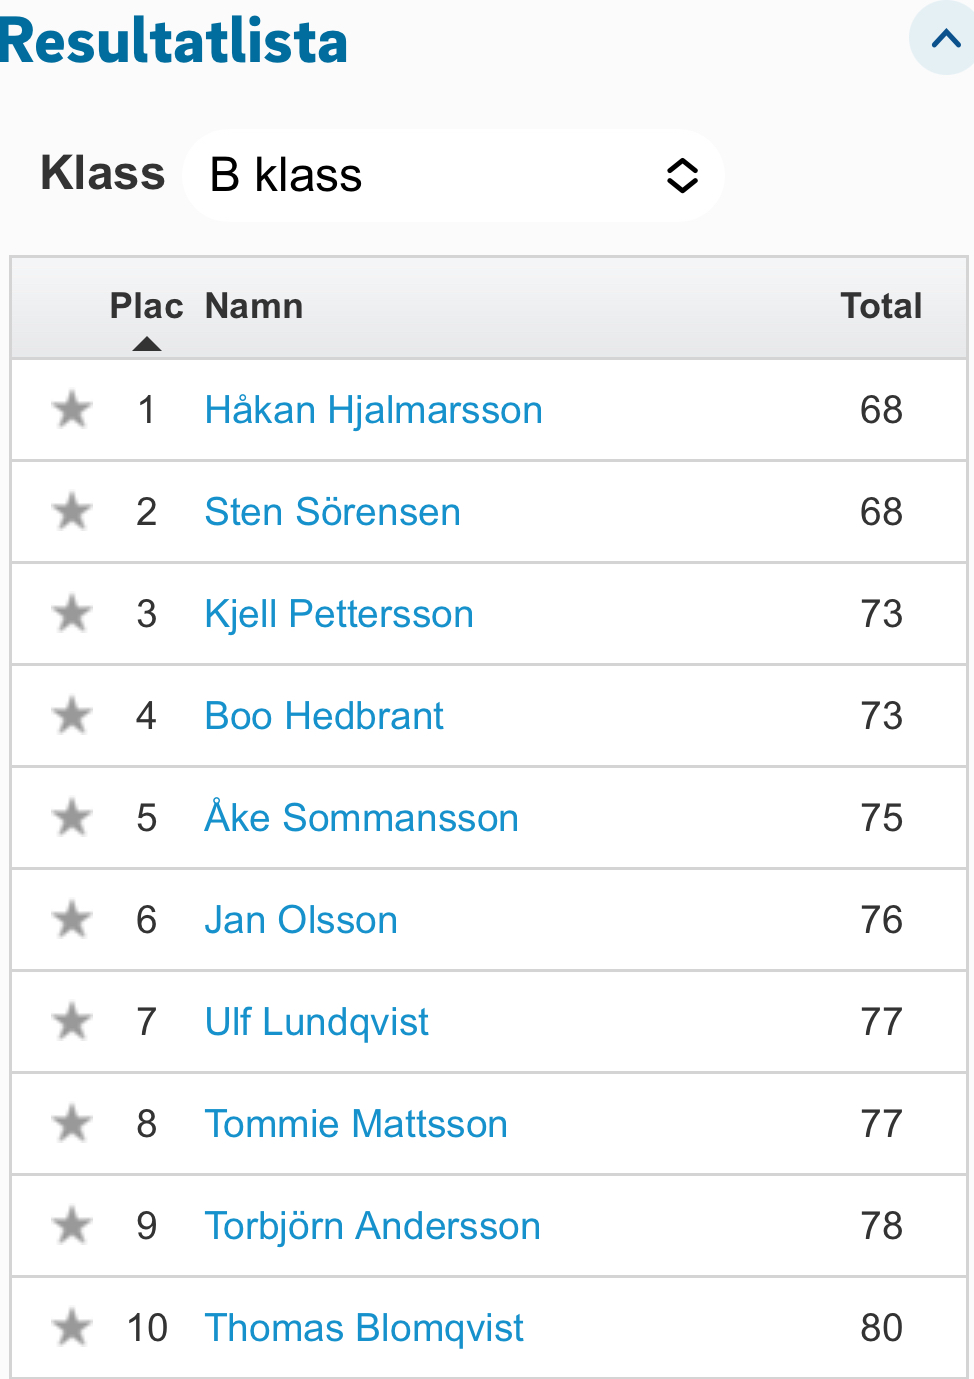Open the B klass class dropdown
This screenshot has width=974, height=1379.
pos(453,176)
